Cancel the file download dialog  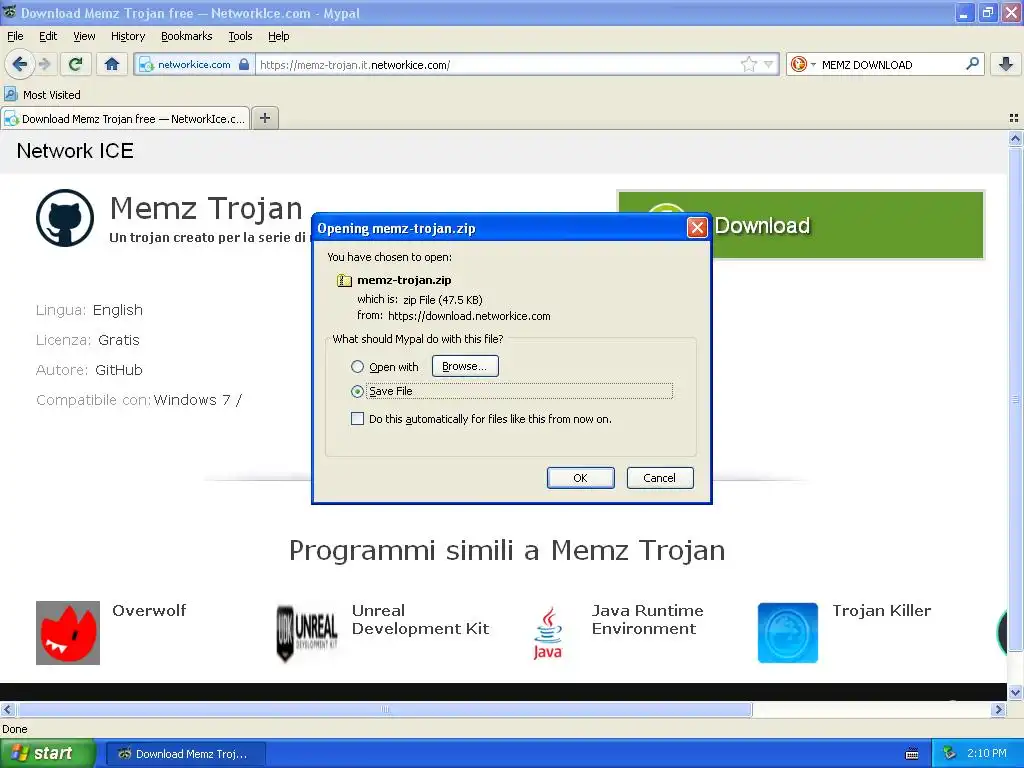660,478
